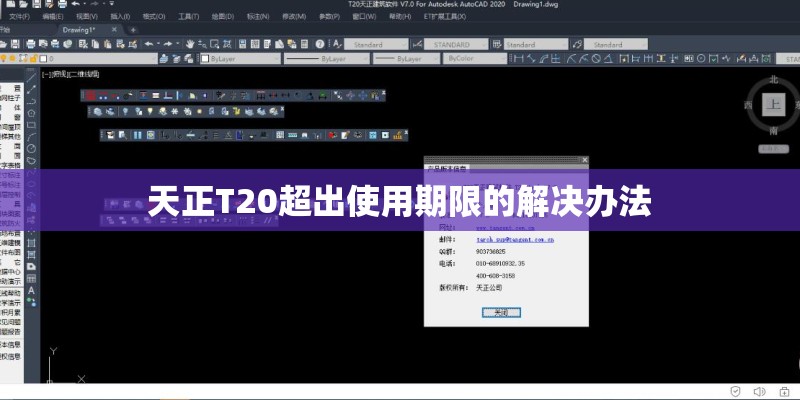Expand the undo history dropdown arrow

158,44
